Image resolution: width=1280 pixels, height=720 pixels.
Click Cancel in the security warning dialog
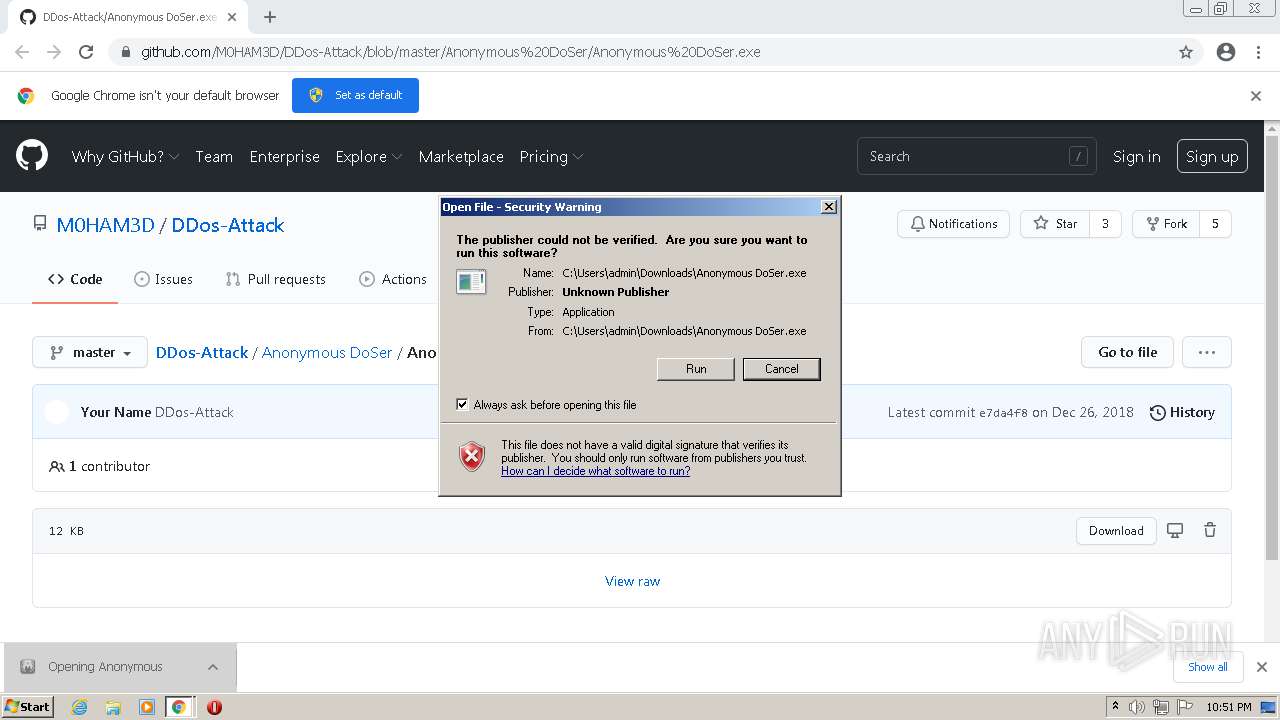782,369
